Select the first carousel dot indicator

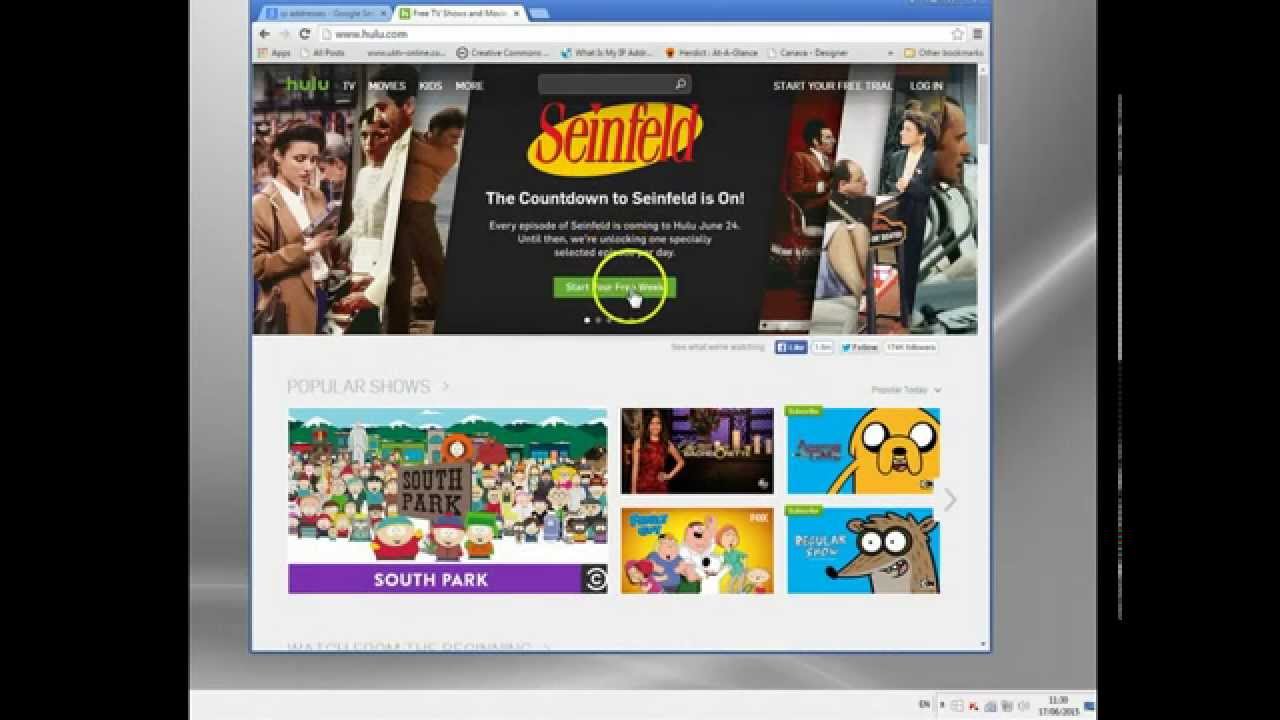(586, 320)
